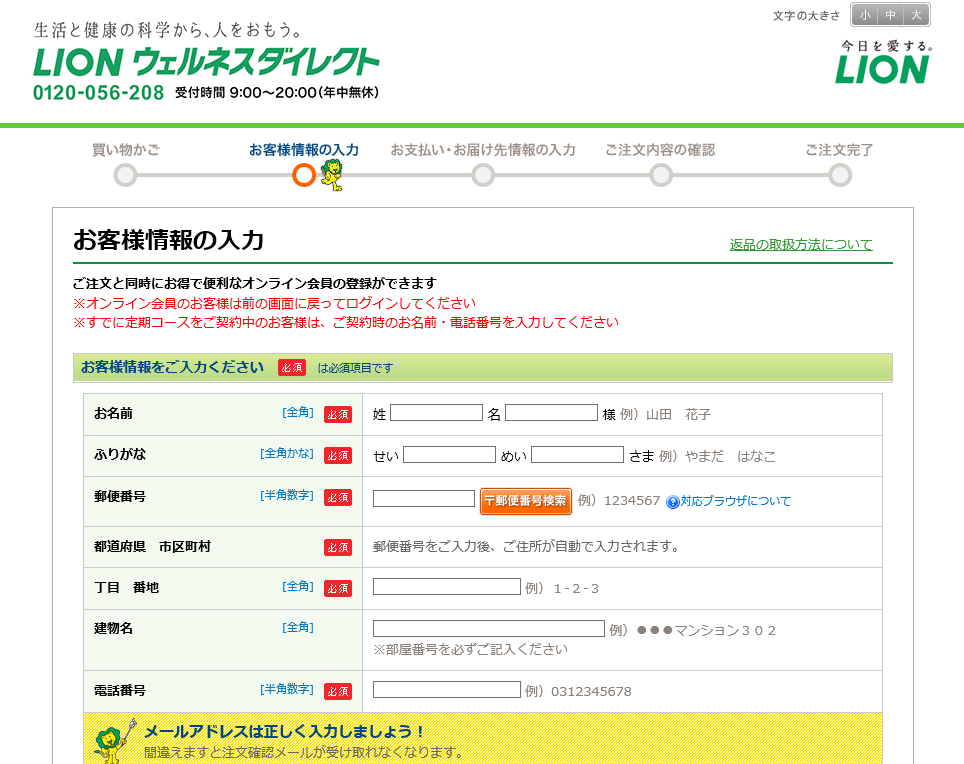Click the ご注文完了 step circle
Screen dimensions: 964x764
(840, 175)
